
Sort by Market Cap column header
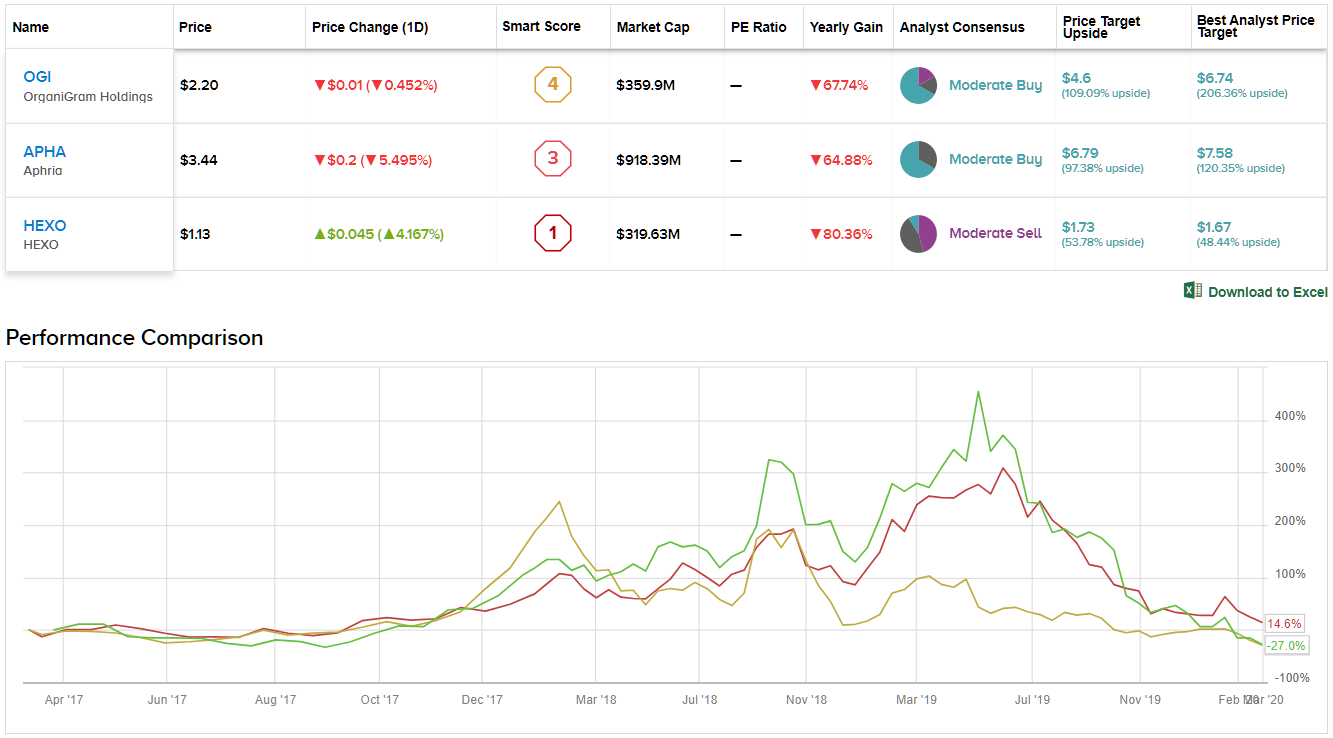coord(653,27)
